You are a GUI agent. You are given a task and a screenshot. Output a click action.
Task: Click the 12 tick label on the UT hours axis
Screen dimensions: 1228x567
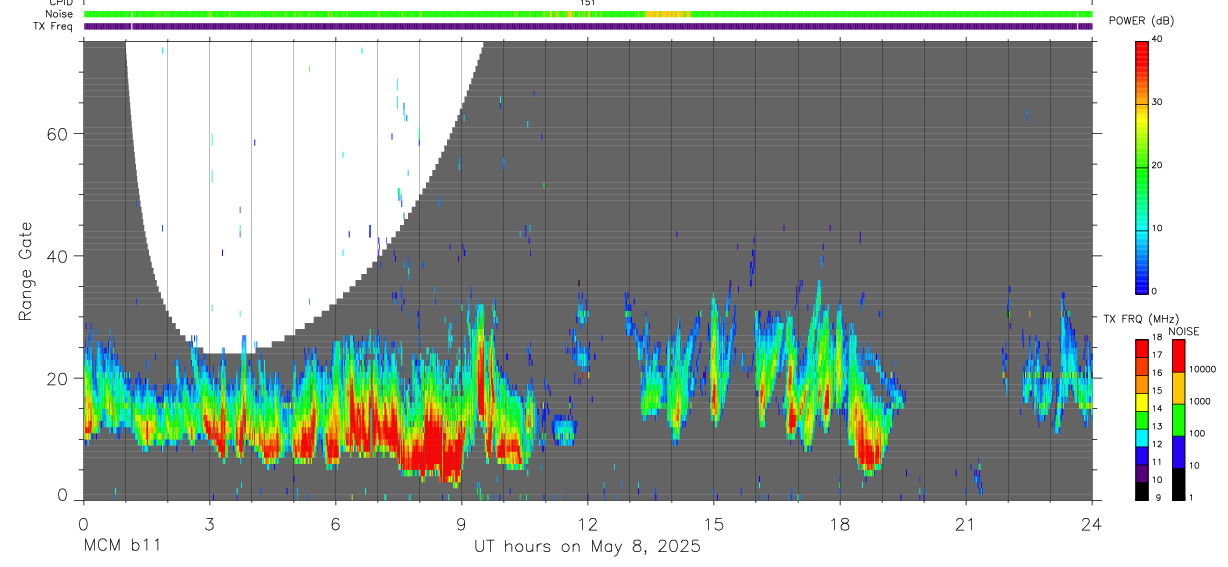click(x=587, y=525)
